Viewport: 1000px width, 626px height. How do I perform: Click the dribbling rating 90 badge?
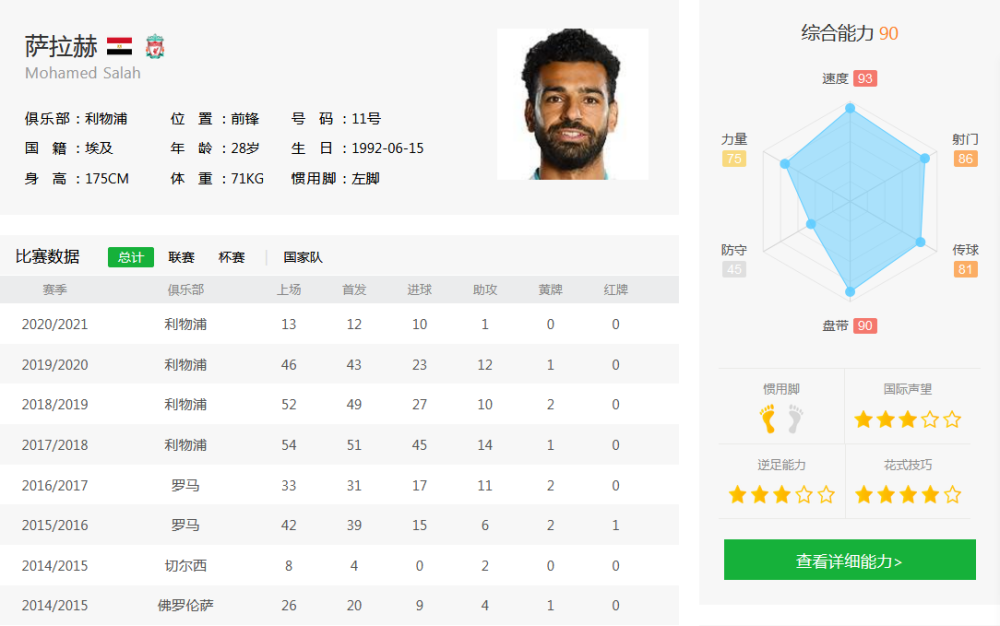tap(865, 326)
